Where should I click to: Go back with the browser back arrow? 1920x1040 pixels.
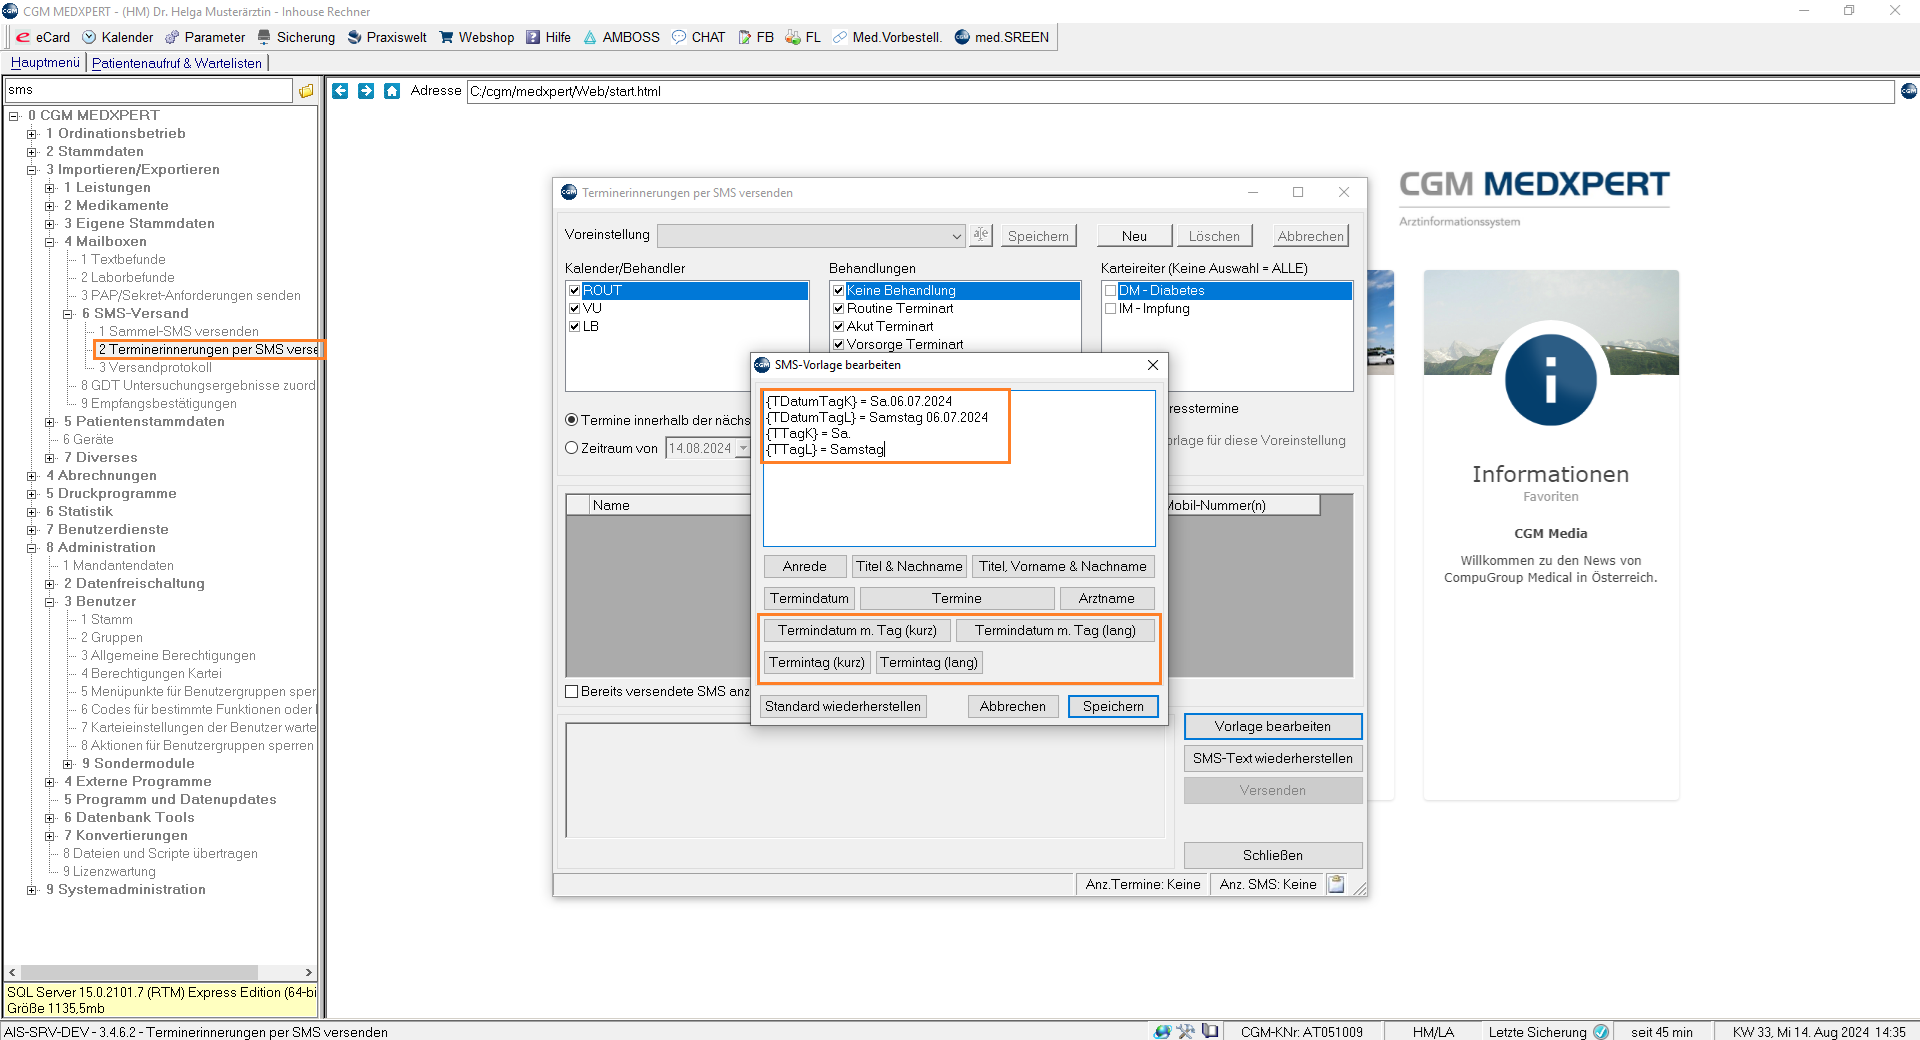340,91
